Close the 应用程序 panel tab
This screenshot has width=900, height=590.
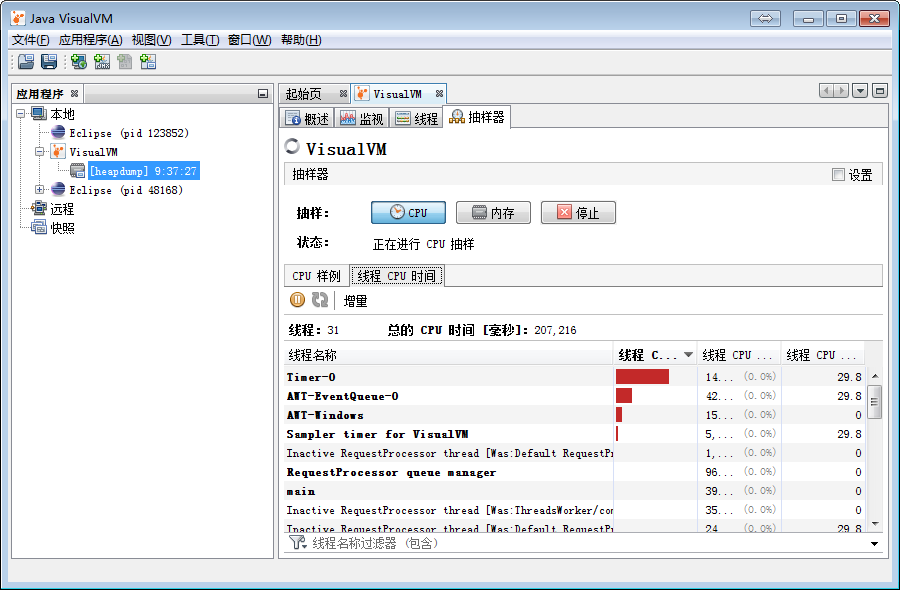tap(75, 94)
